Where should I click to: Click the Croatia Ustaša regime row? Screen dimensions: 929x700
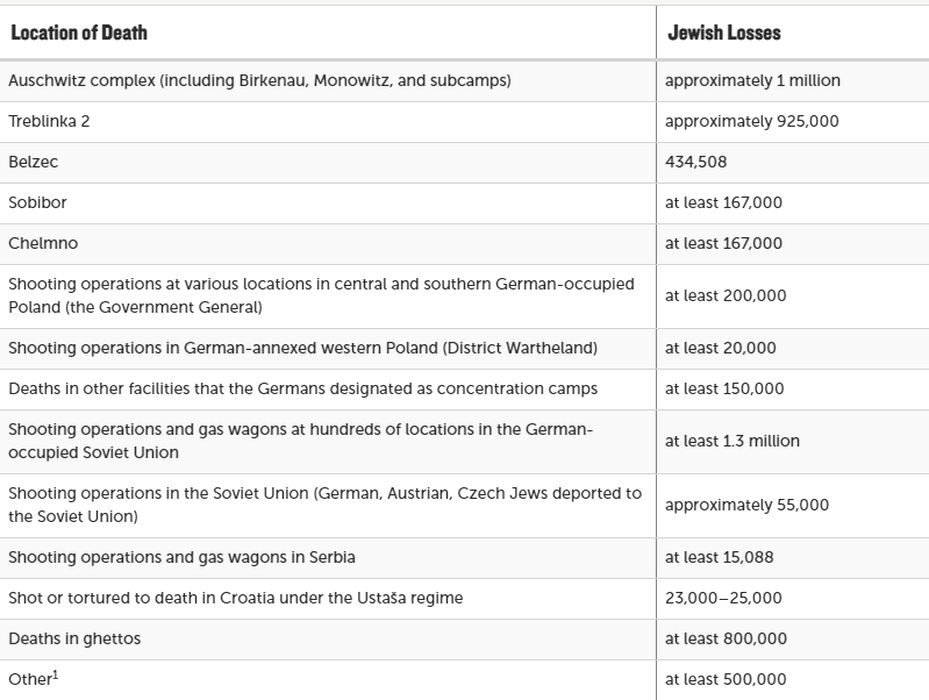(x=235, y=598)
